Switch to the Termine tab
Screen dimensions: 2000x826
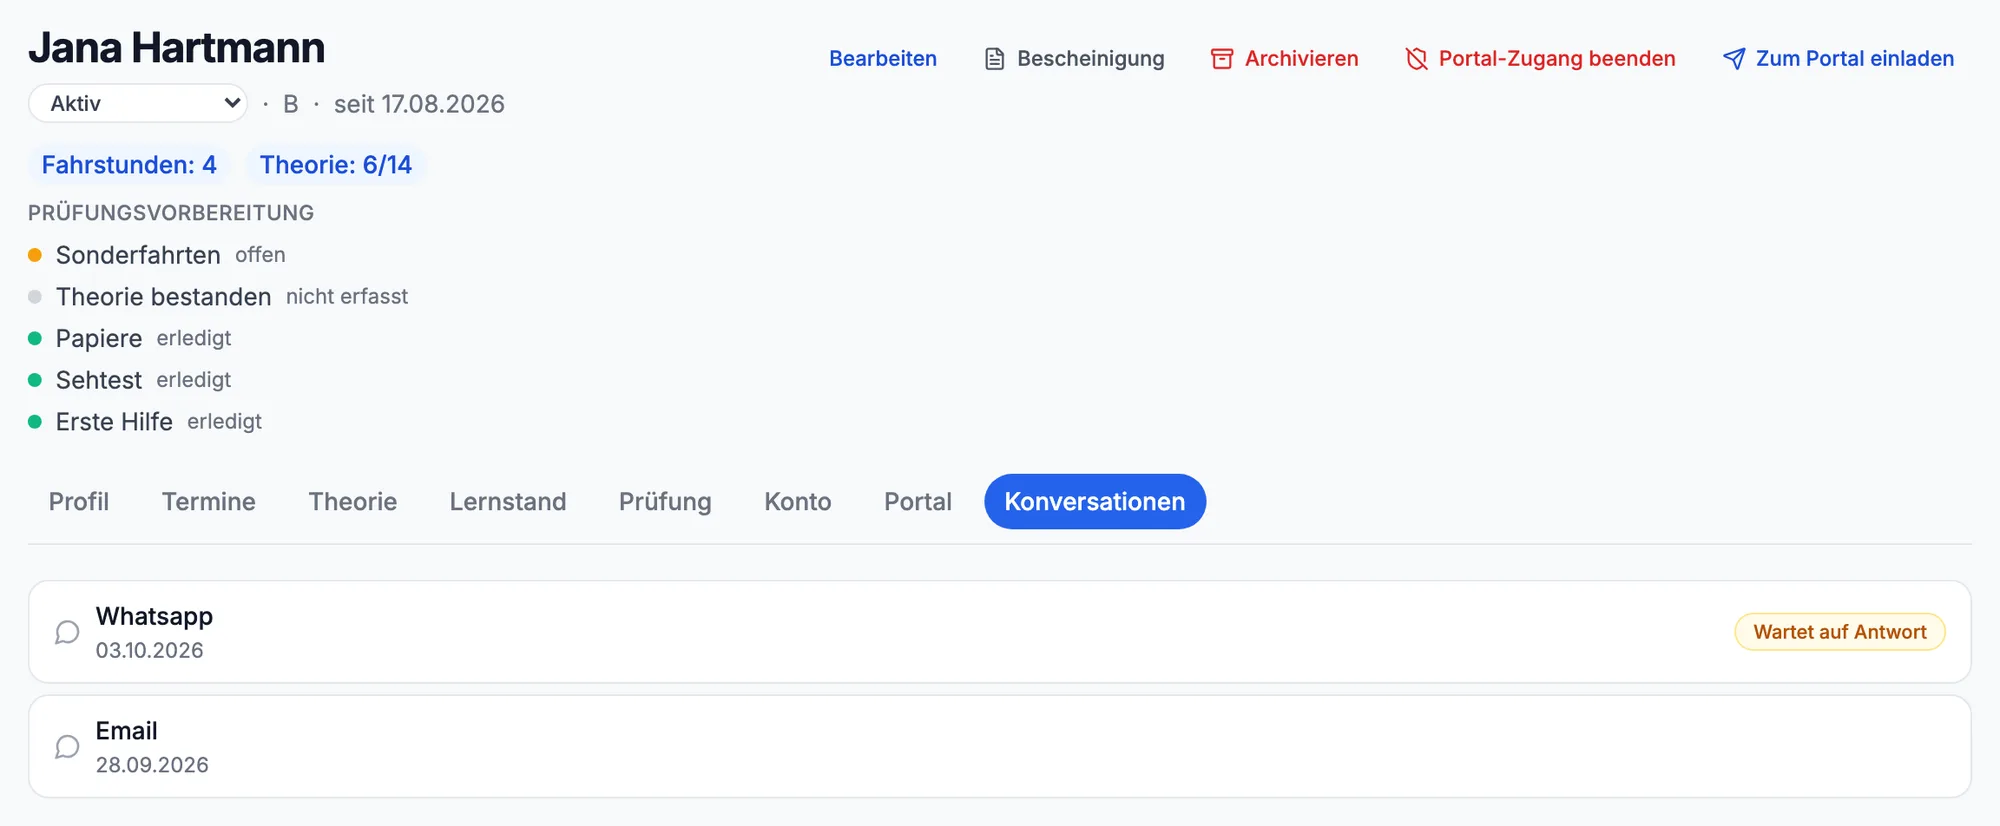209,501
